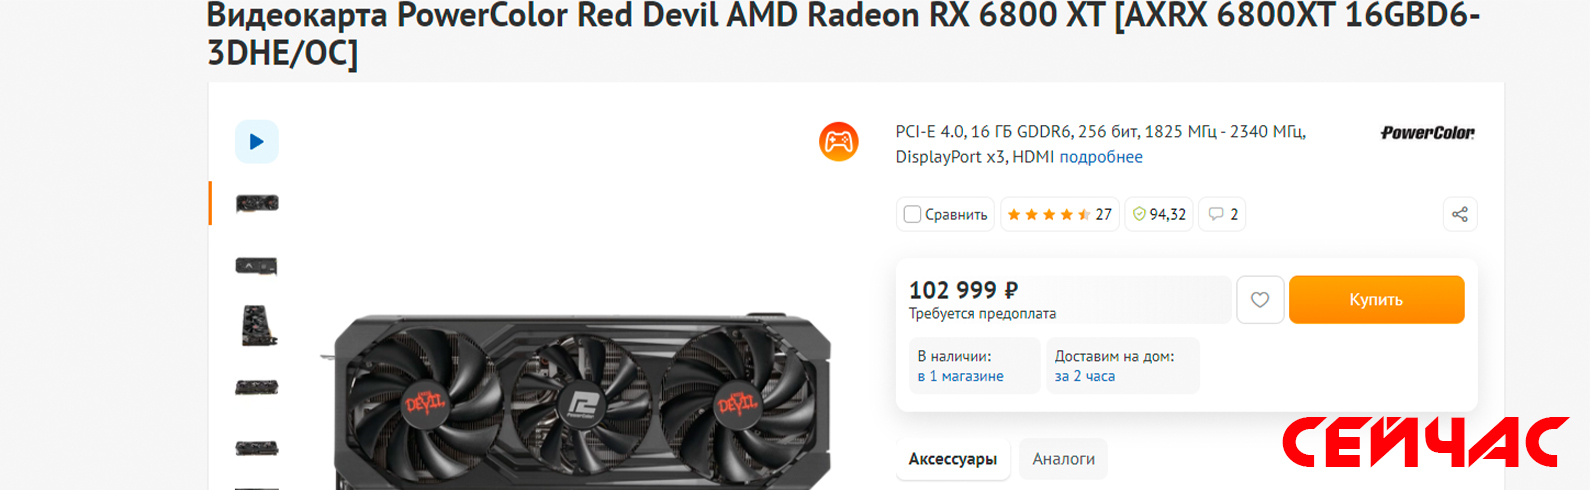
Task: Add to wishlist with heart icon
Action: (1260, 300)
